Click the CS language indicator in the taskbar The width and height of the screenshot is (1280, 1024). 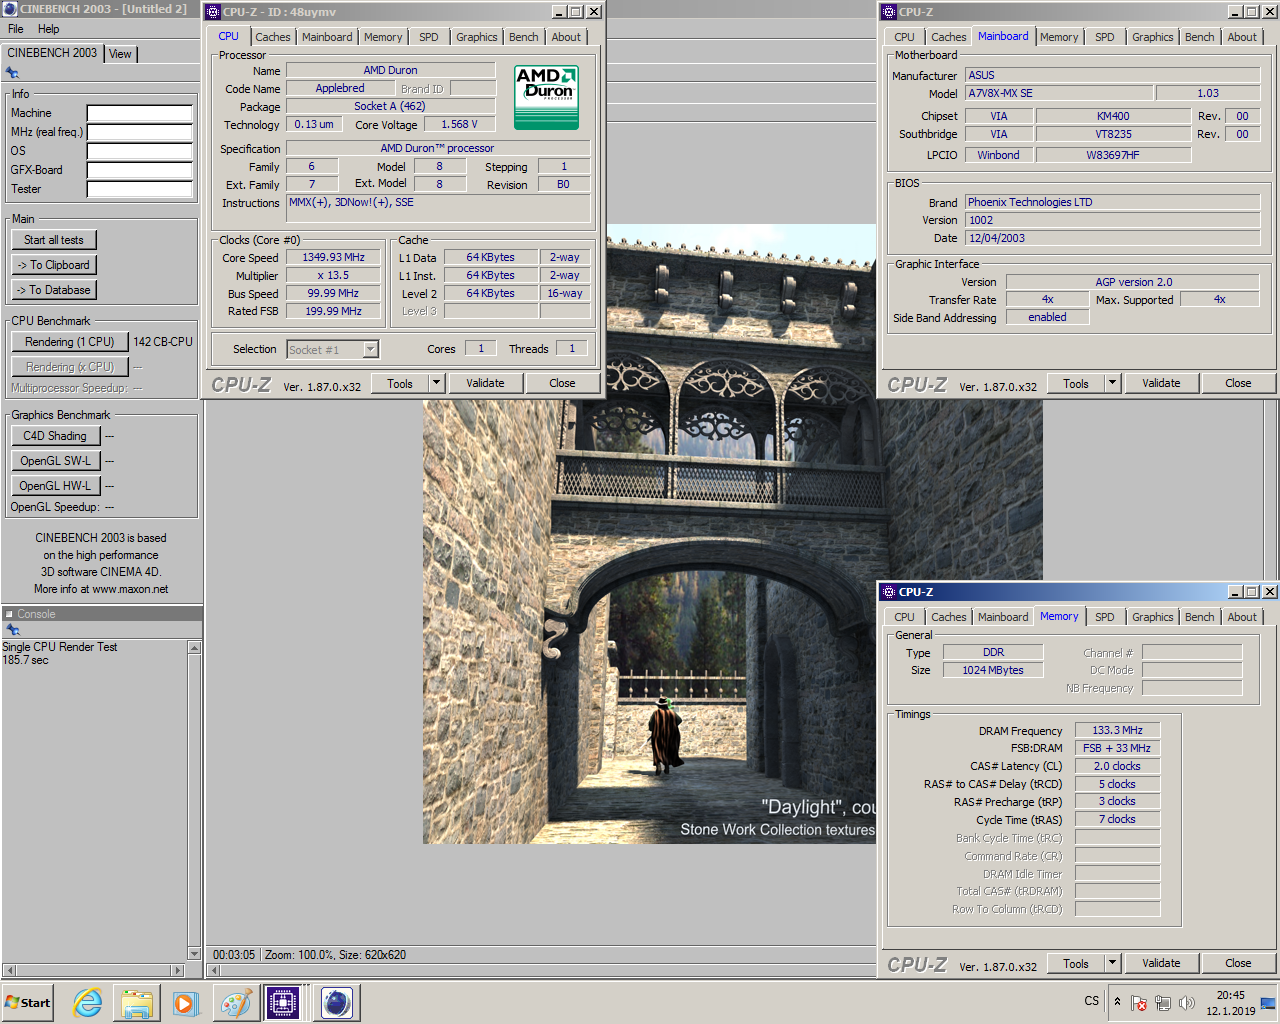point(1091,1001)
